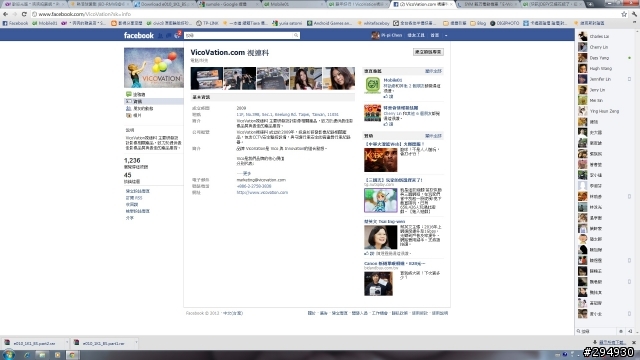The image size is (640, 360).
Task: Open chat with Charles Lai
Action: pyautogui.click(x=604, y=36)
